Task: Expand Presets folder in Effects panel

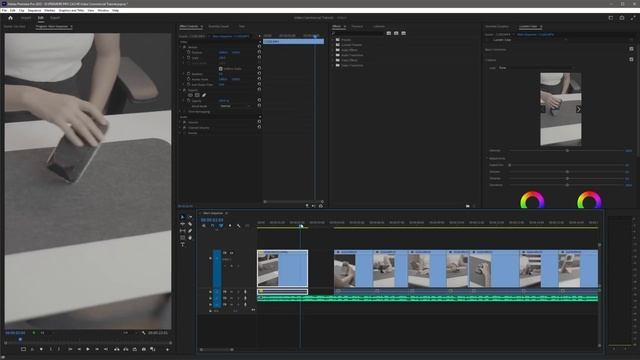Action: click(333, 40)
